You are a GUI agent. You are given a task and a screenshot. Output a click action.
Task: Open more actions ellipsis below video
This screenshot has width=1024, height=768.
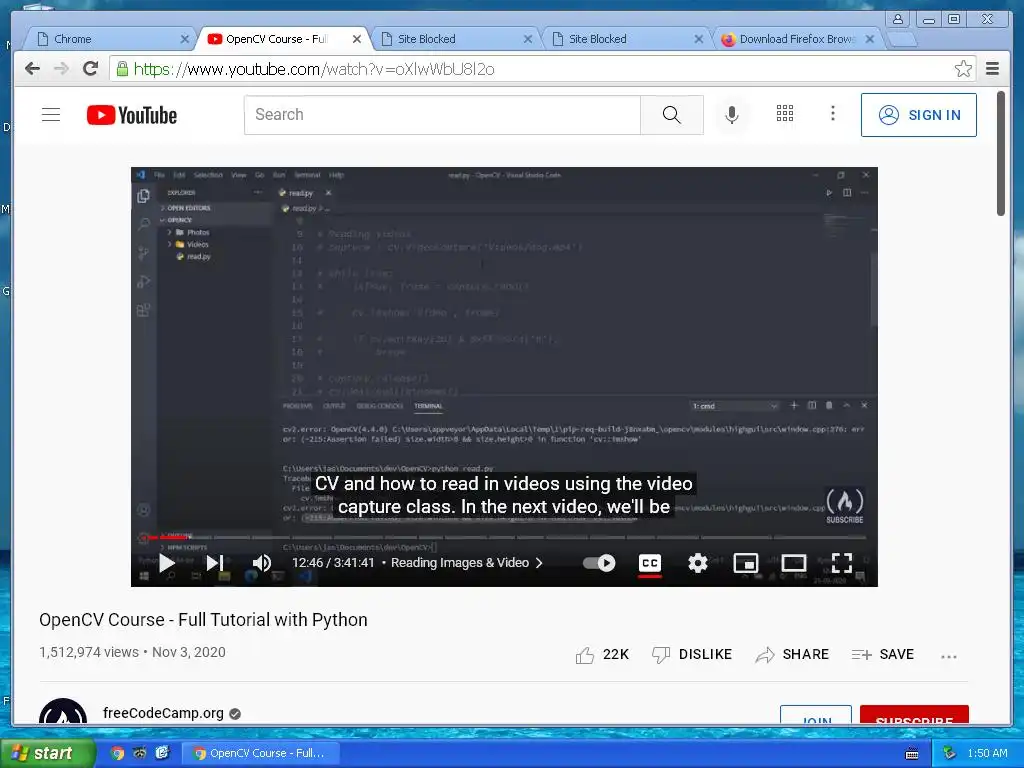948,656
